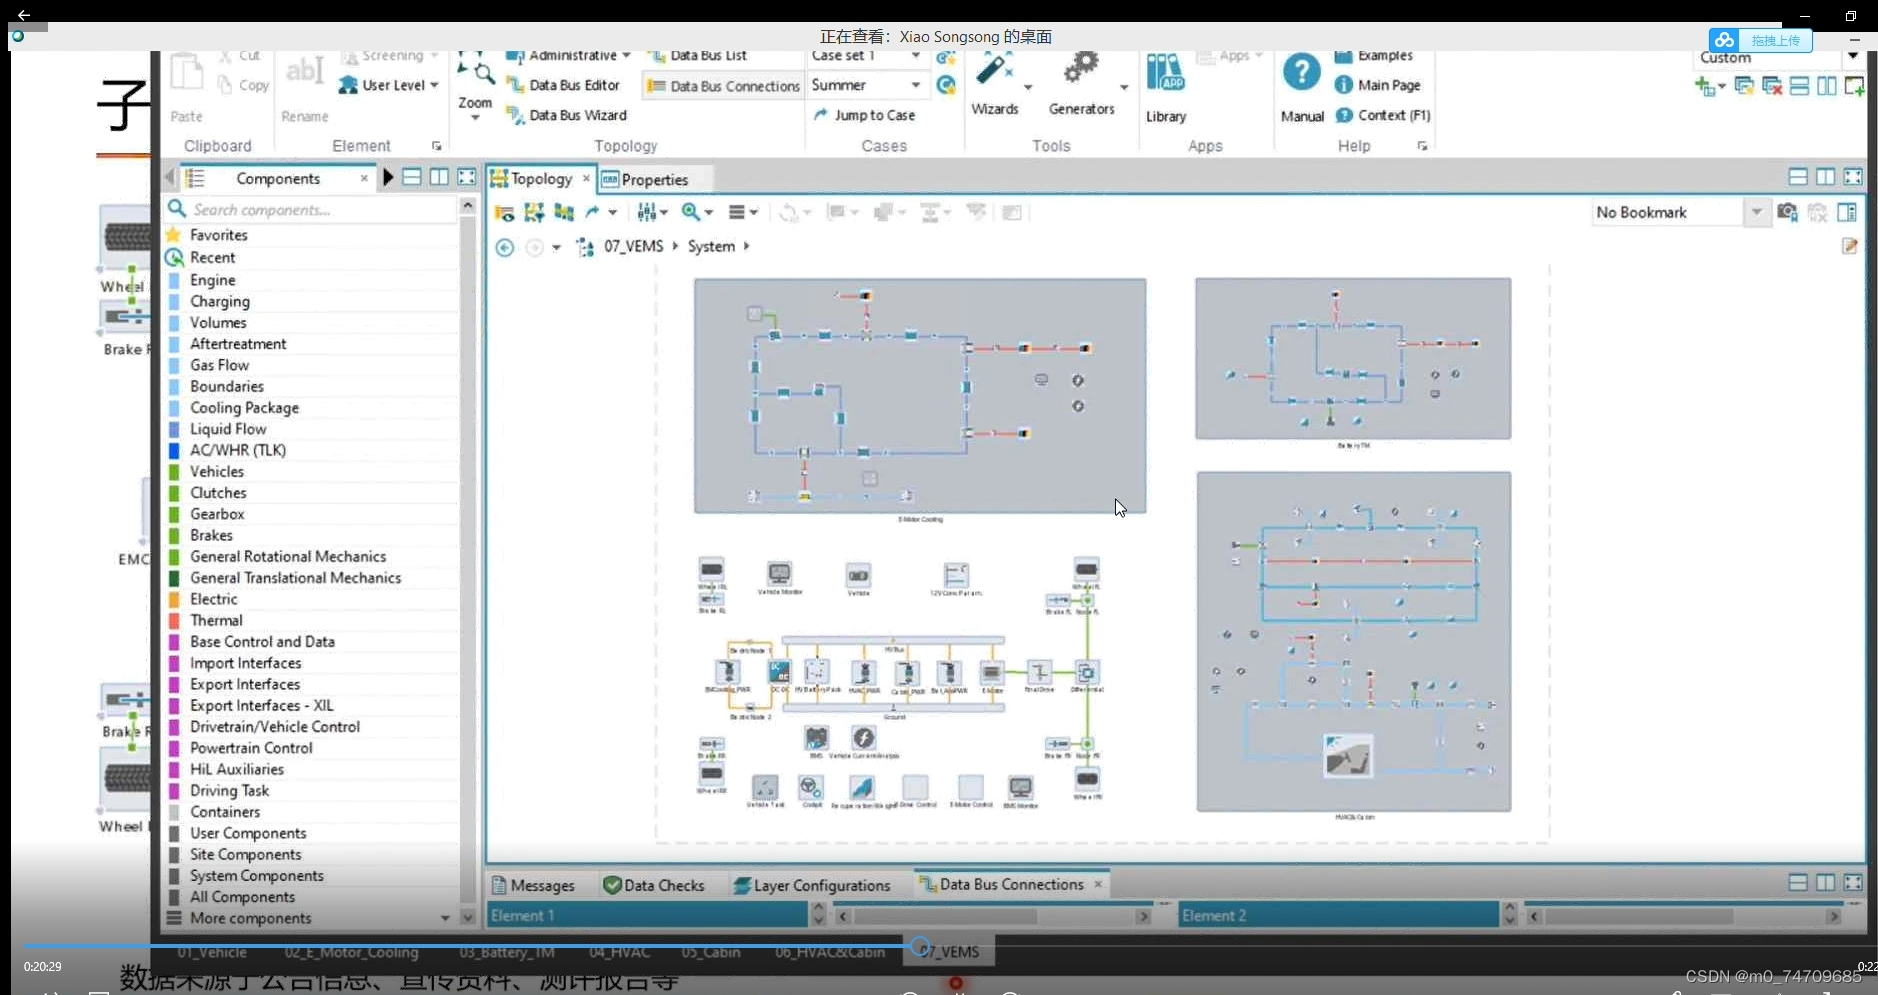Open E-Motor Cooling subsystem thumbnail
The width and height of the screenshot is (1878, 995).
(920, 396)
